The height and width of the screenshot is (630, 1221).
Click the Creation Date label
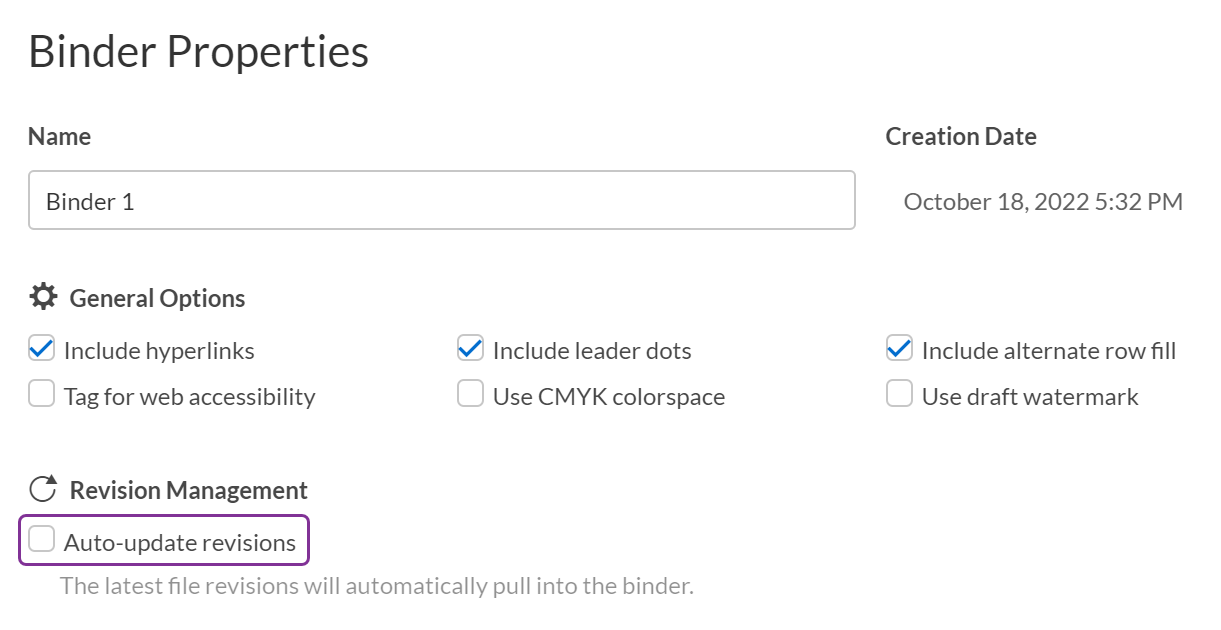[960, 136]
